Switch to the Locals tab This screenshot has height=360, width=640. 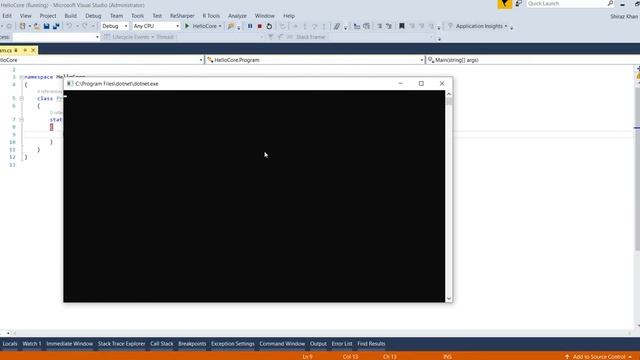pos(10,344)
